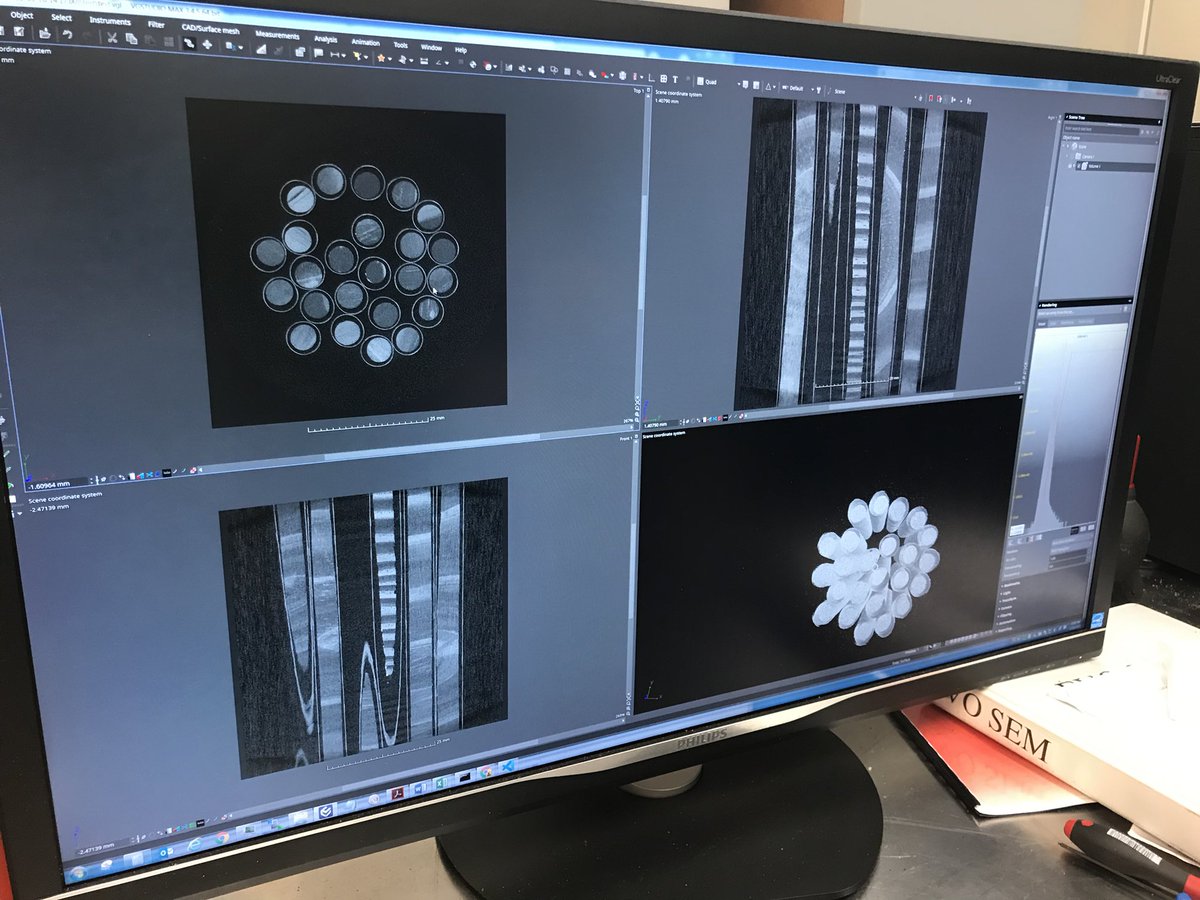Select the highlighted navigation cursor tool

click(188, 43)
